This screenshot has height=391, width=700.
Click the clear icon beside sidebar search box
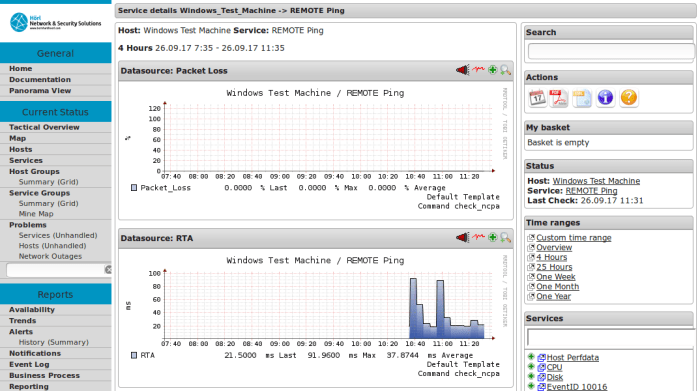(x=108, y=270)
